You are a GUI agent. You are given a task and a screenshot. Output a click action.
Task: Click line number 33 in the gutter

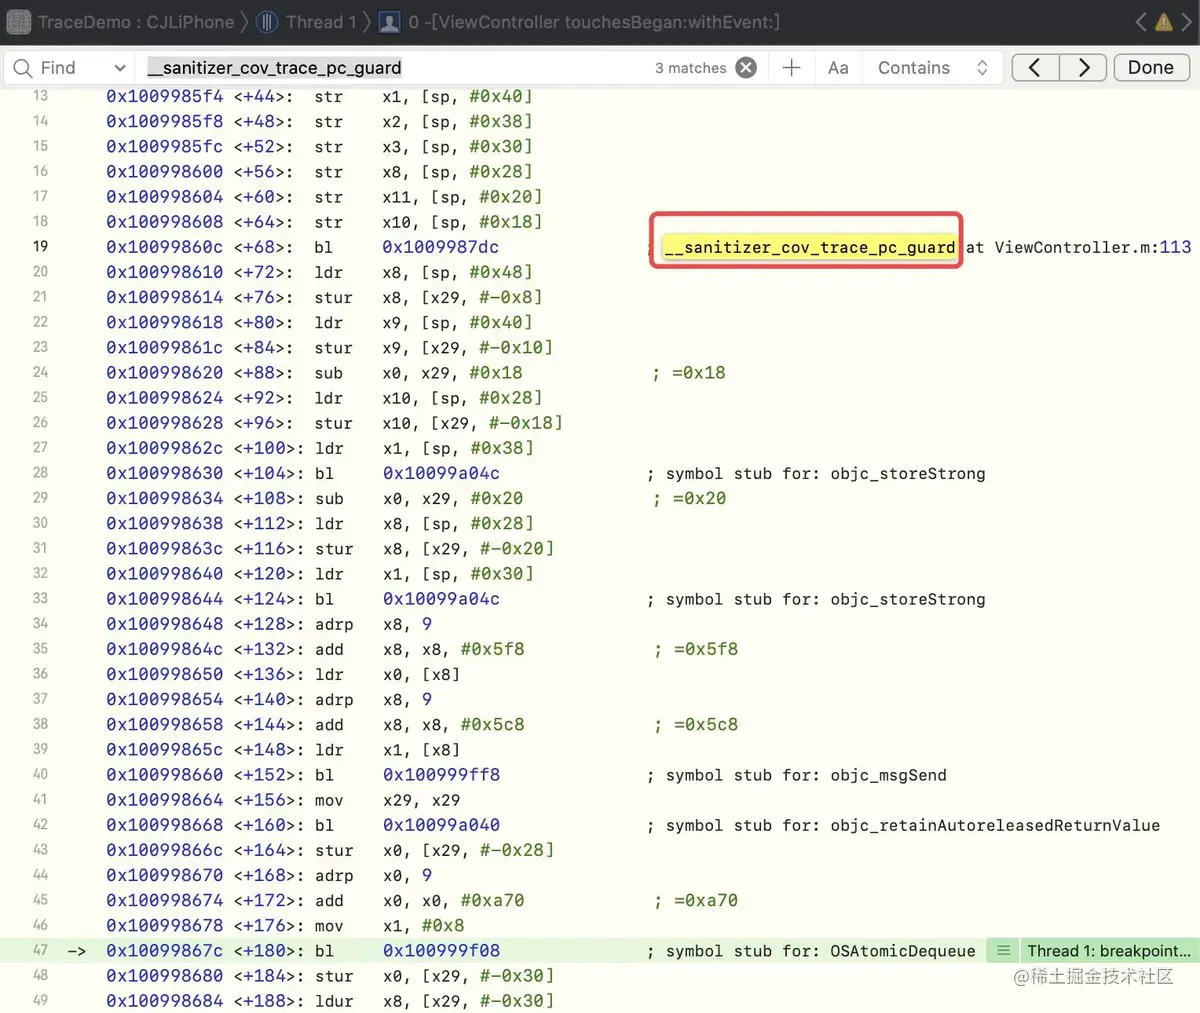[x=40, y=598]
